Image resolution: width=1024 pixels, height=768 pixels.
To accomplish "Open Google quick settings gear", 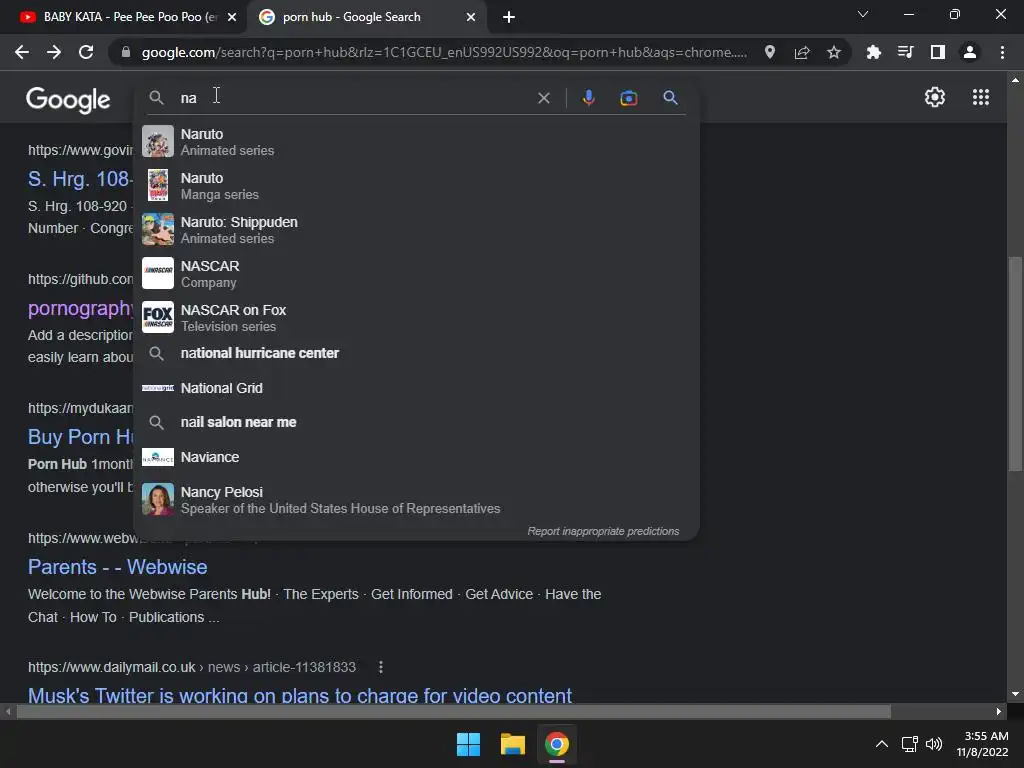I will 935,97.
